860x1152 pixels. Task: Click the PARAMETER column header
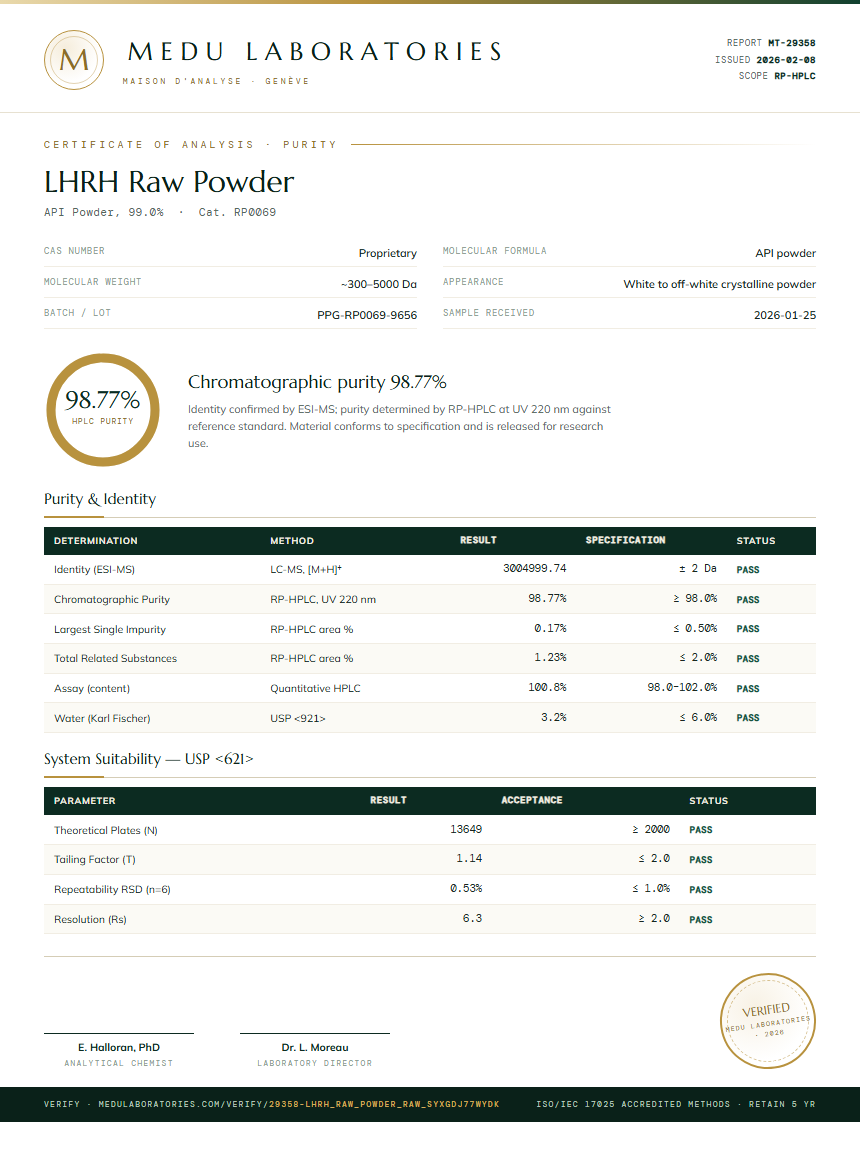click(x=84, y=801)
